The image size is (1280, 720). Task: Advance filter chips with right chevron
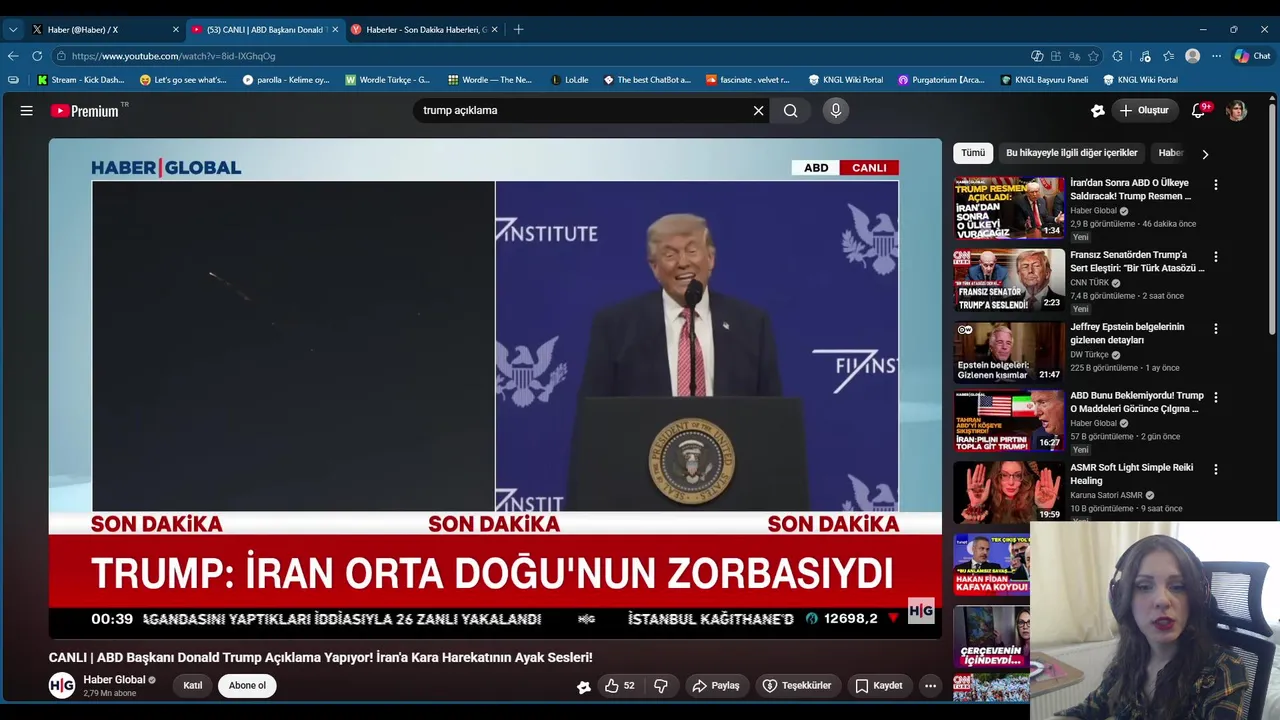coord(1205,154)
